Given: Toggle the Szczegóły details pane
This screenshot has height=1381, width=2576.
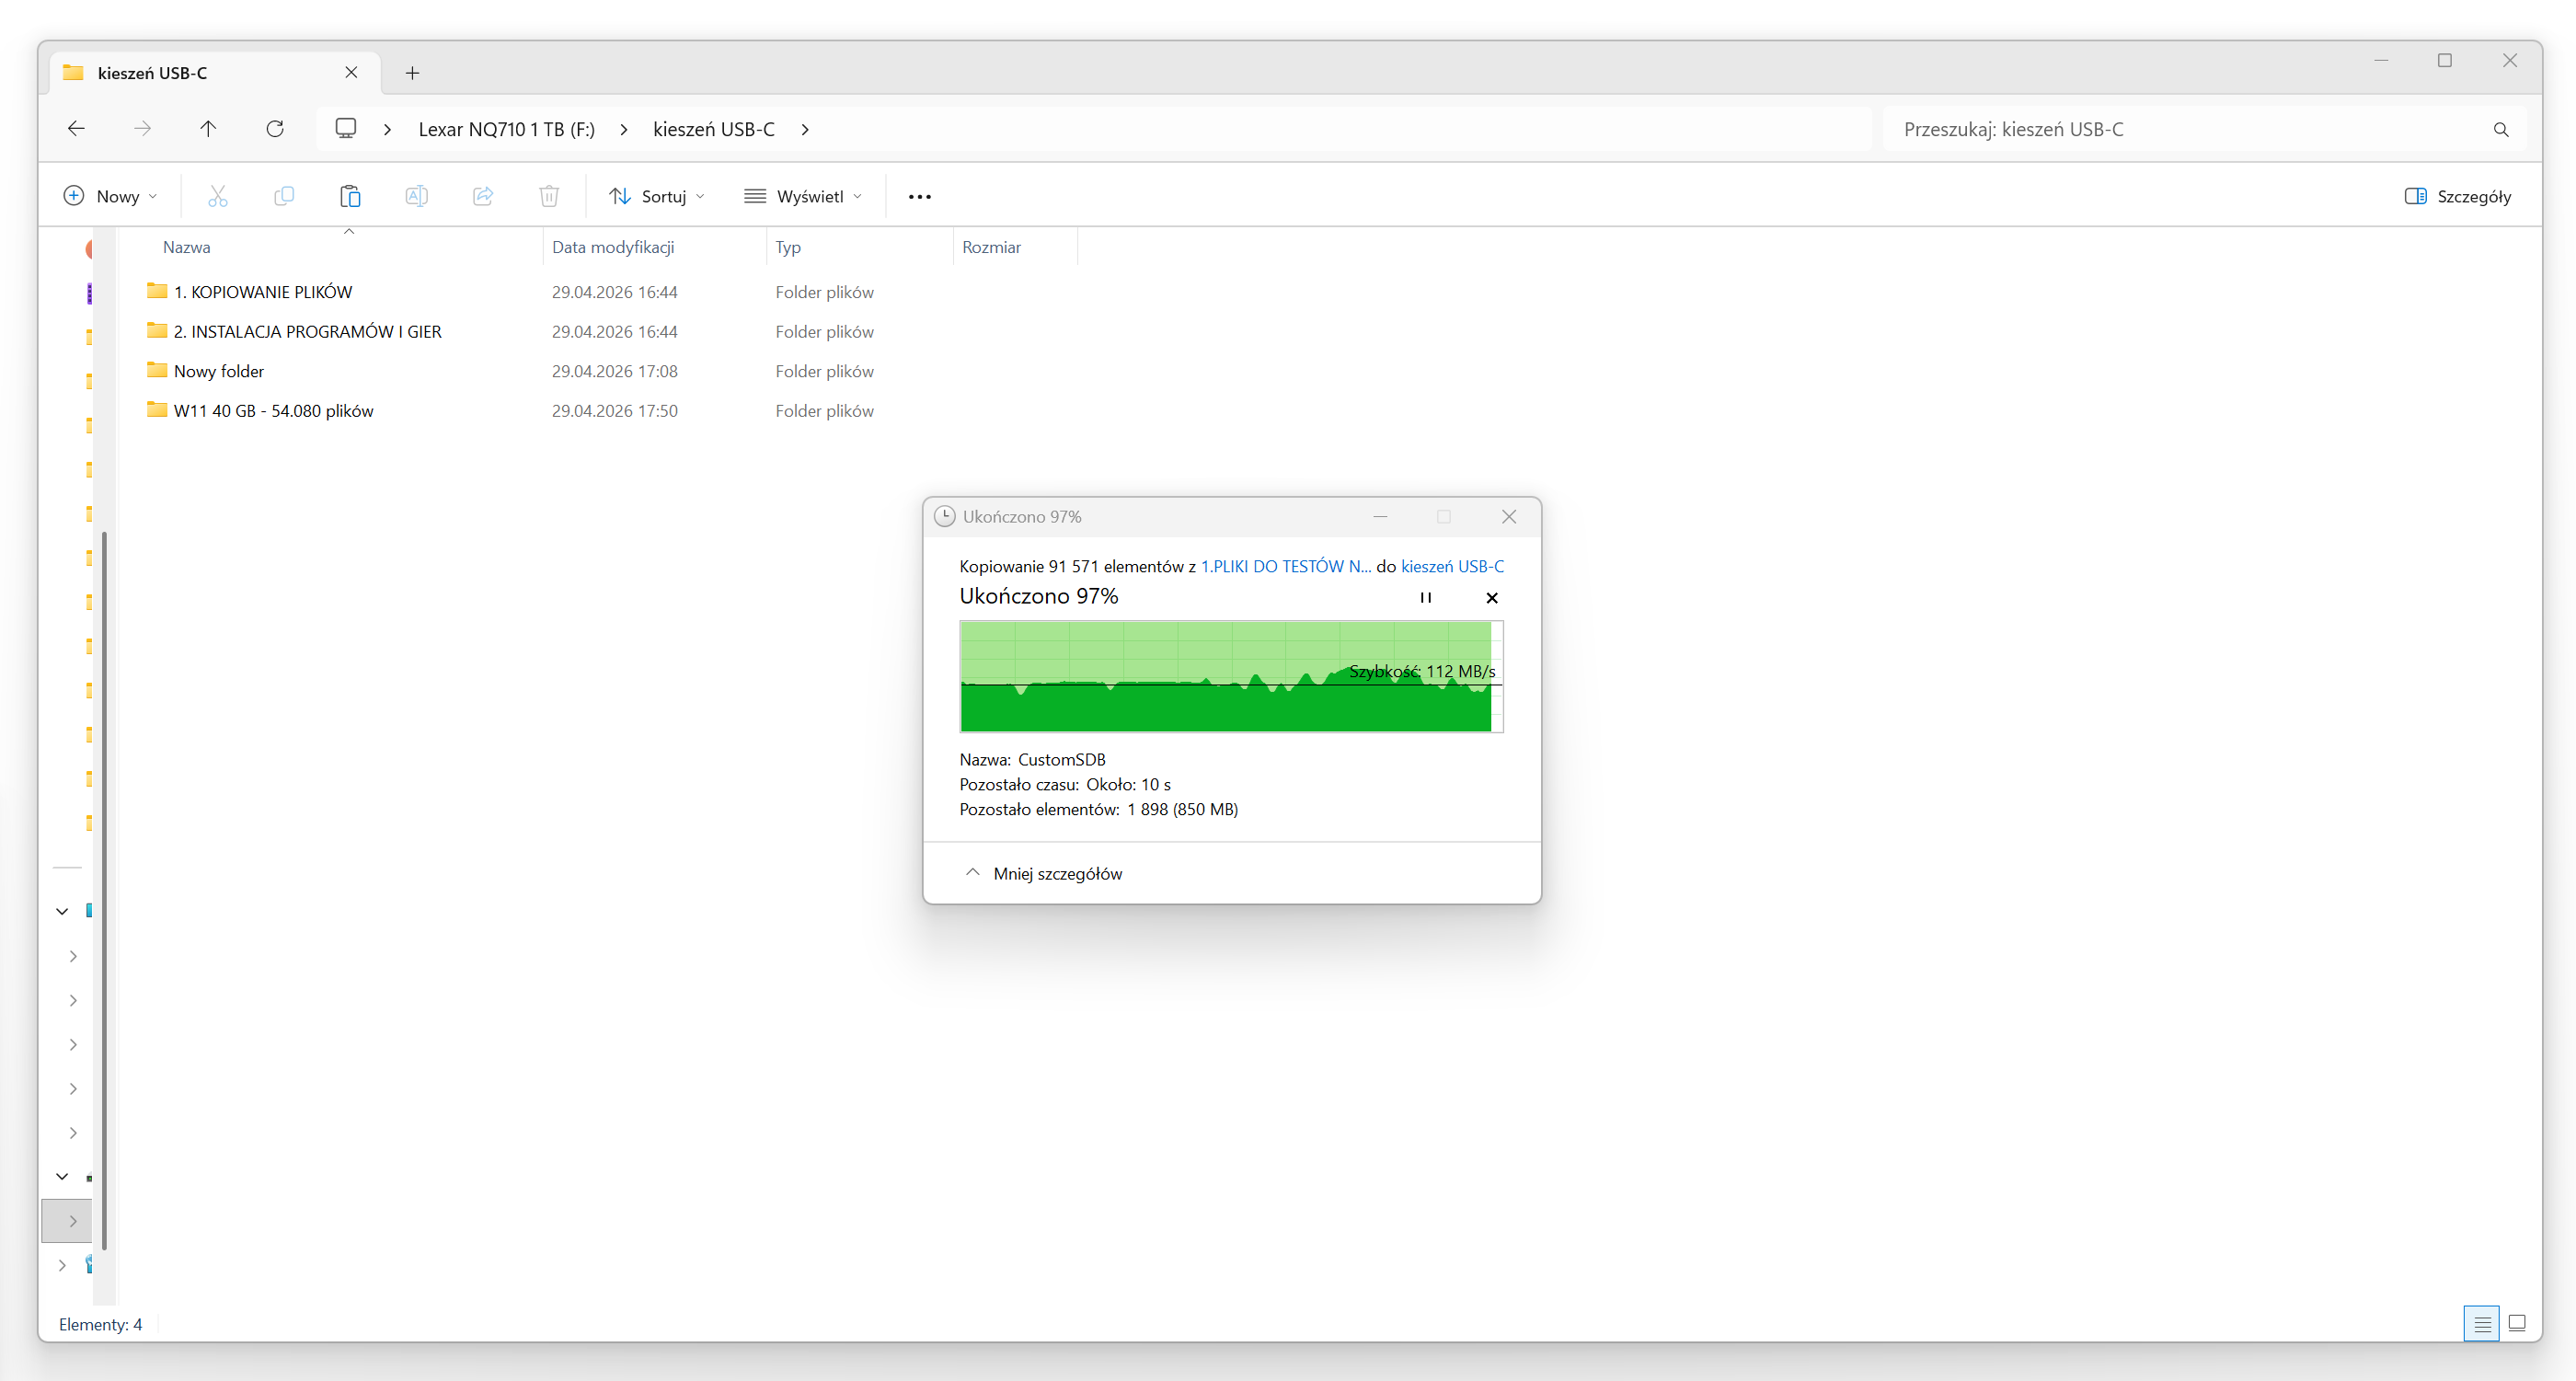Looking at the screenshot, I should click(x=2458, y=196).
